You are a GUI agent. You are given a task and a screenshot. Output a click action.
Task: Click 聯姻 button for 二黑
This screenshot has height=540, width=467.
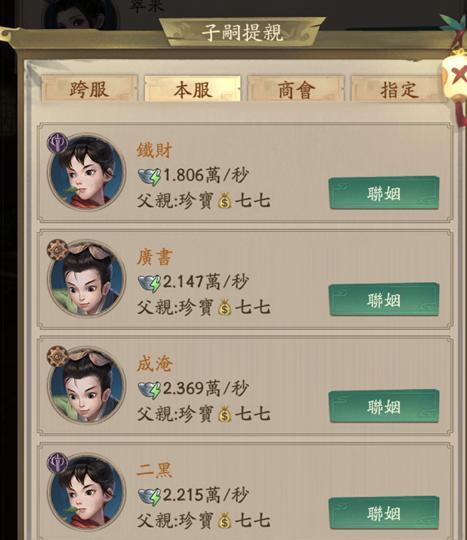click(x=384, y=513)
